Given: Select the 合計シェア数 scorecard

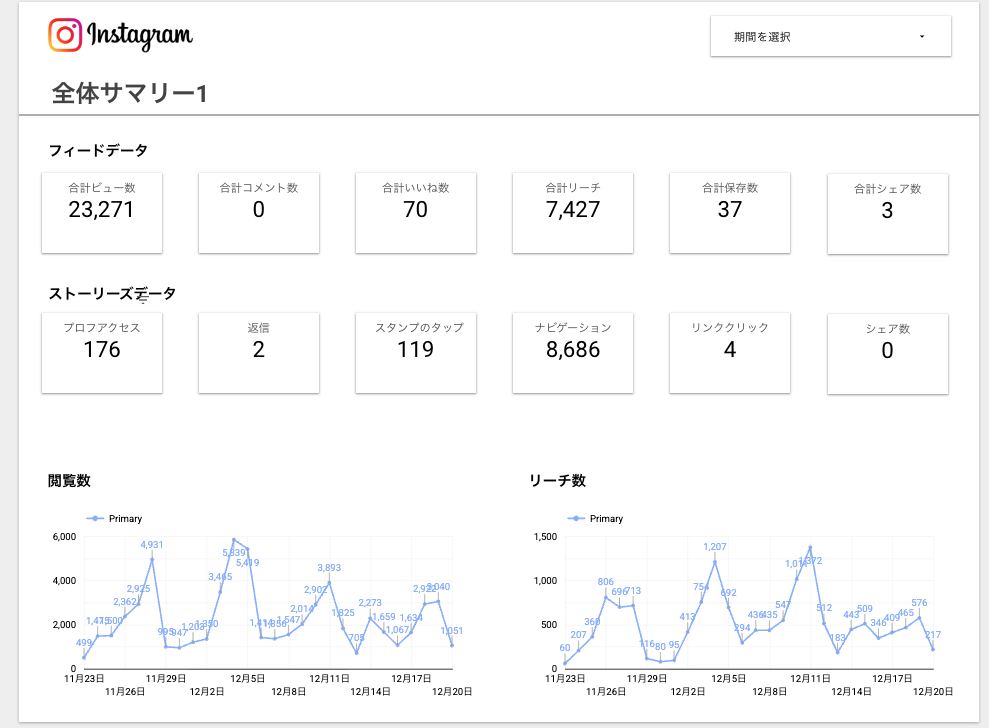Looking at the screenshot, I should tap(887, 212).
